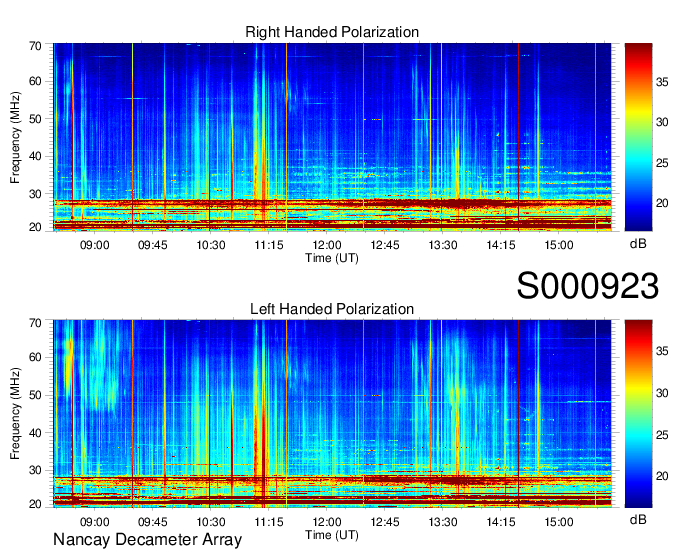Click the S000923 identifier label
The height and width of the screenshot is (552, 680).
(588, 286)
